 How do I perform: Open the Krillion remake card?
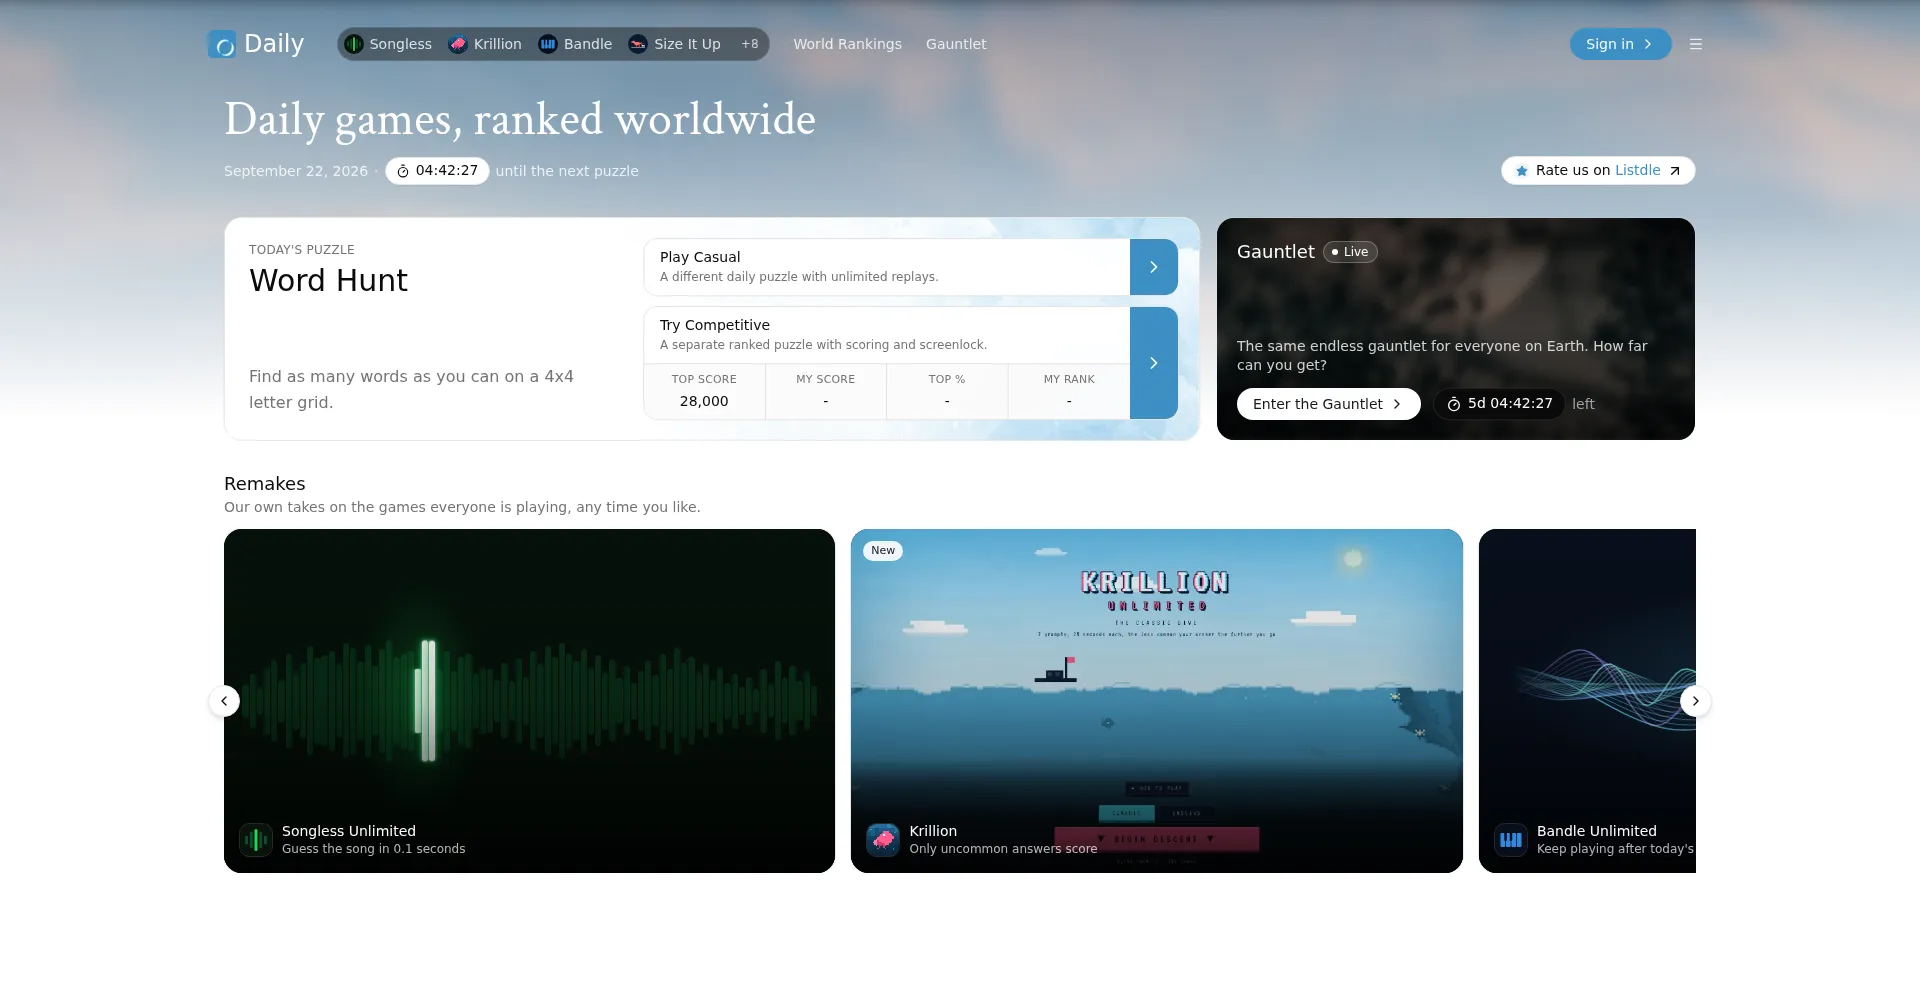point(1157,701)
